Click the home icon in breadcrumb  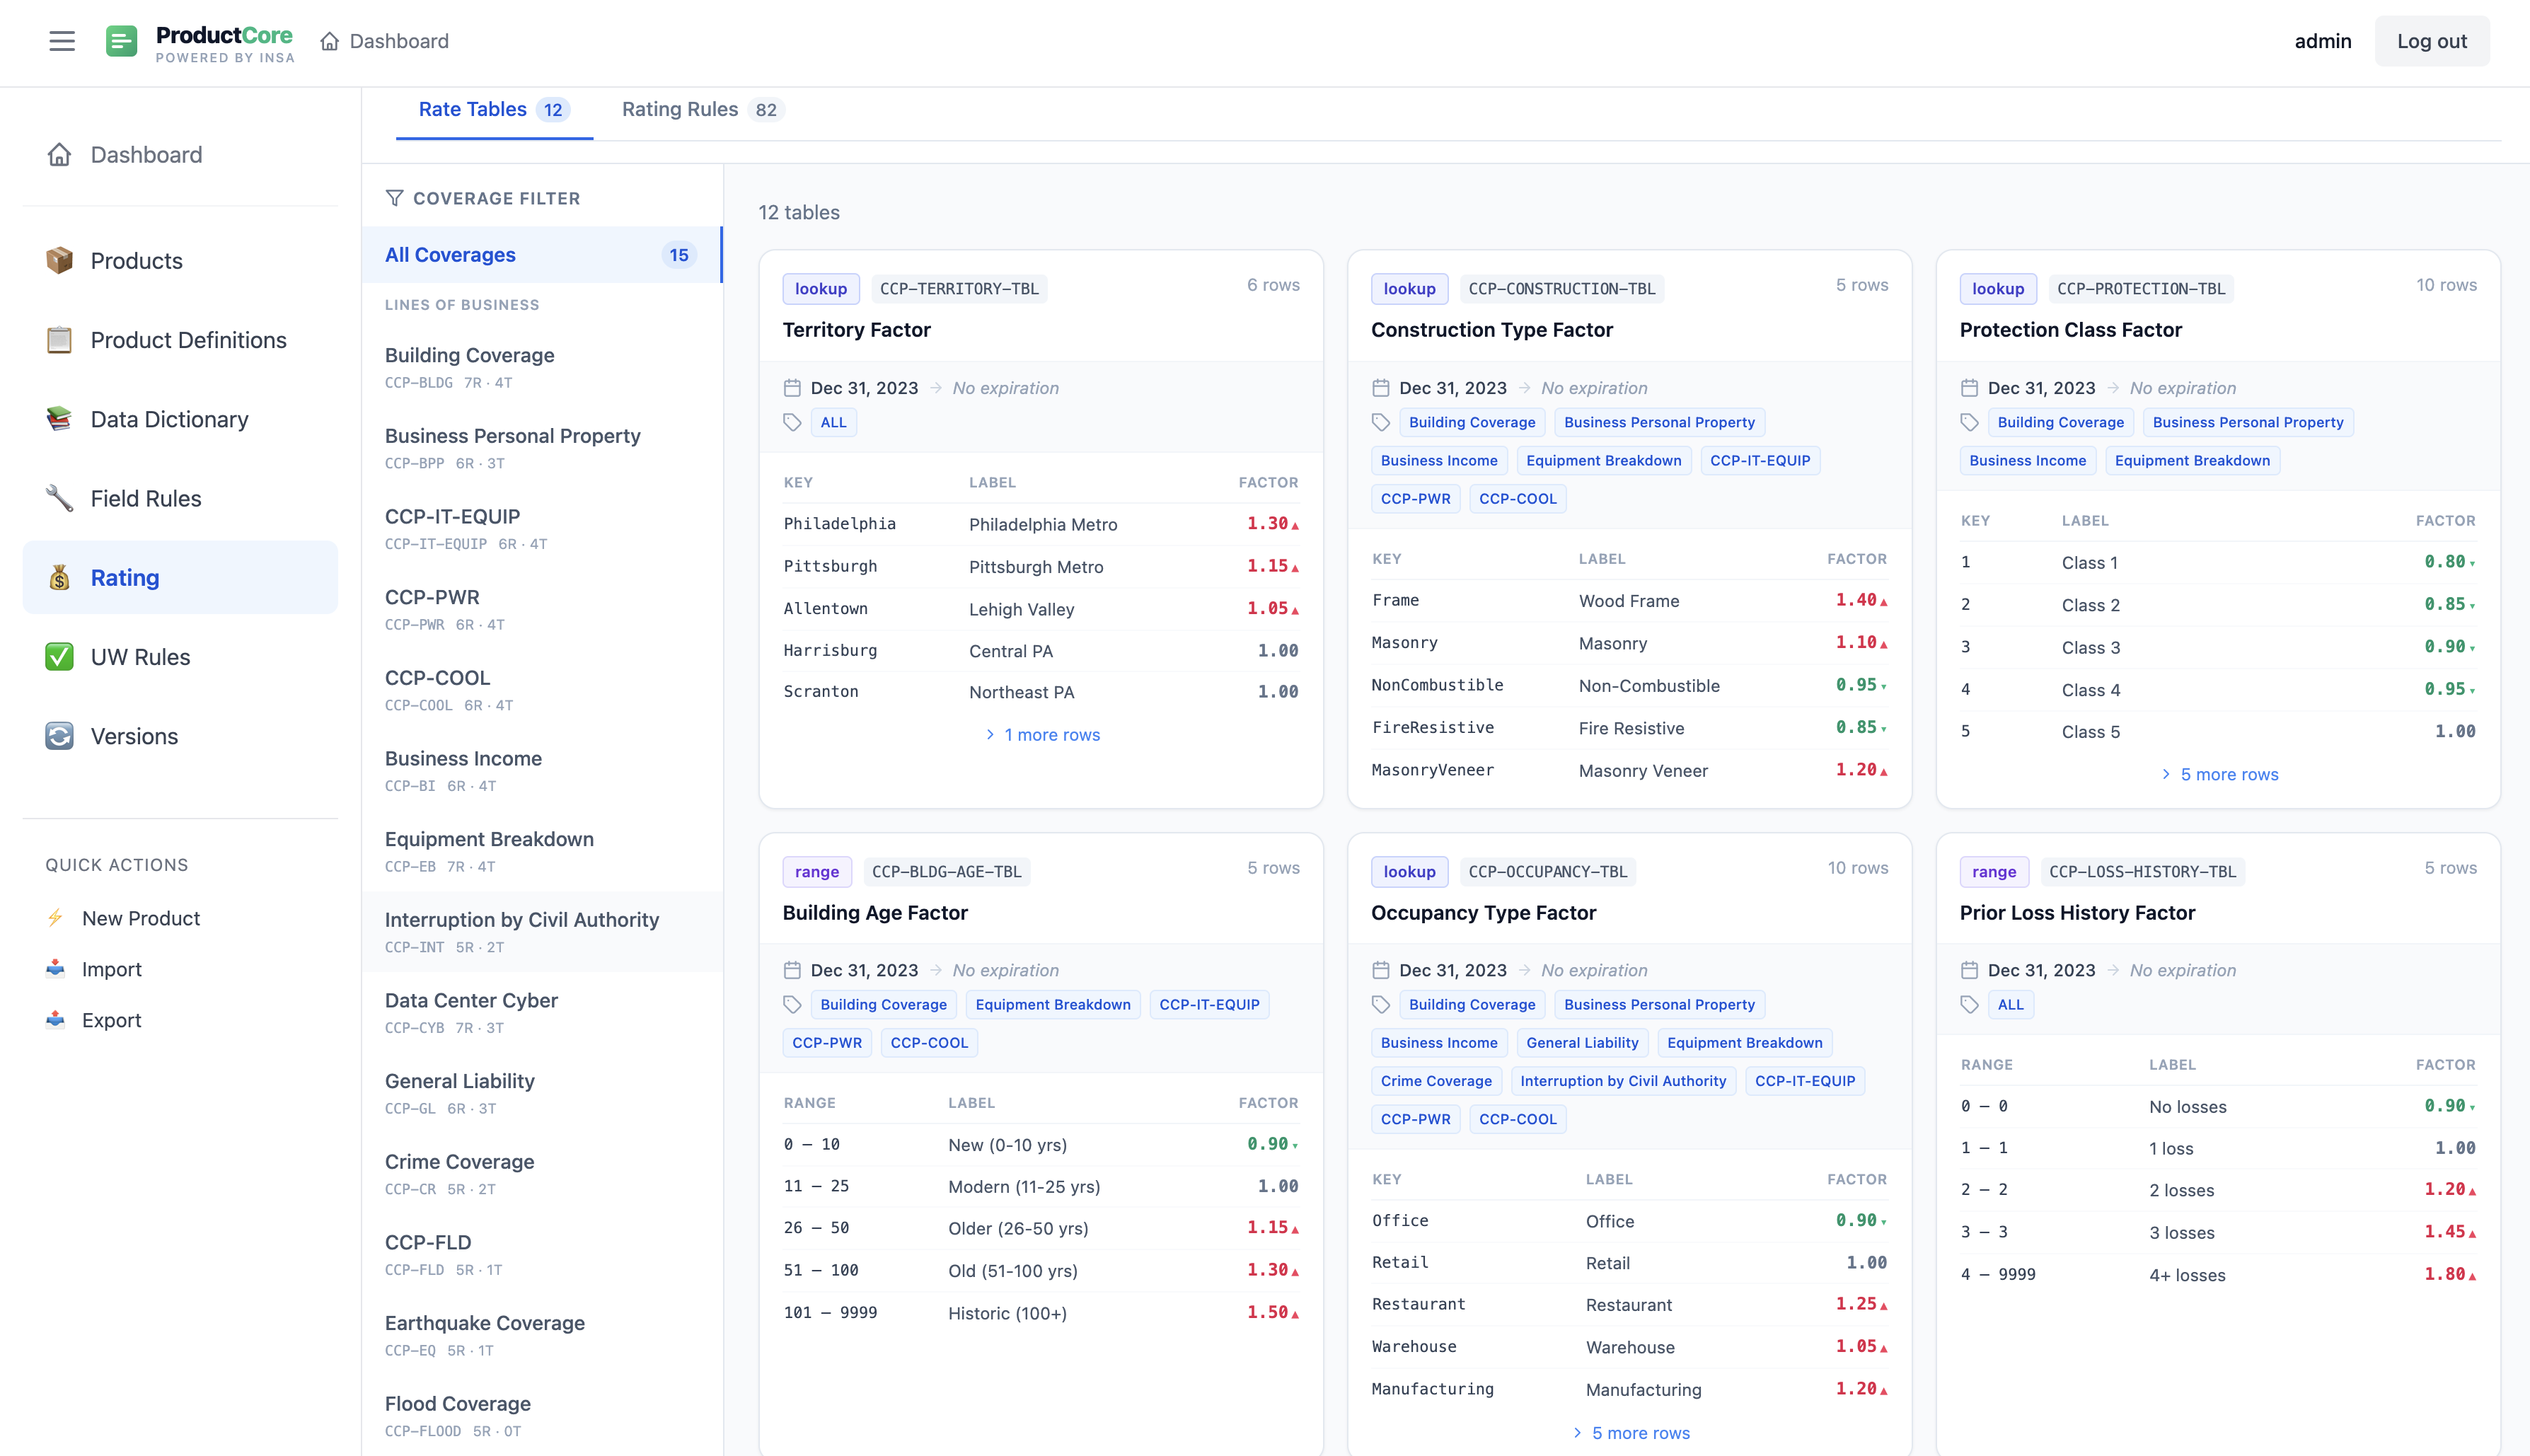click(329, 41)
